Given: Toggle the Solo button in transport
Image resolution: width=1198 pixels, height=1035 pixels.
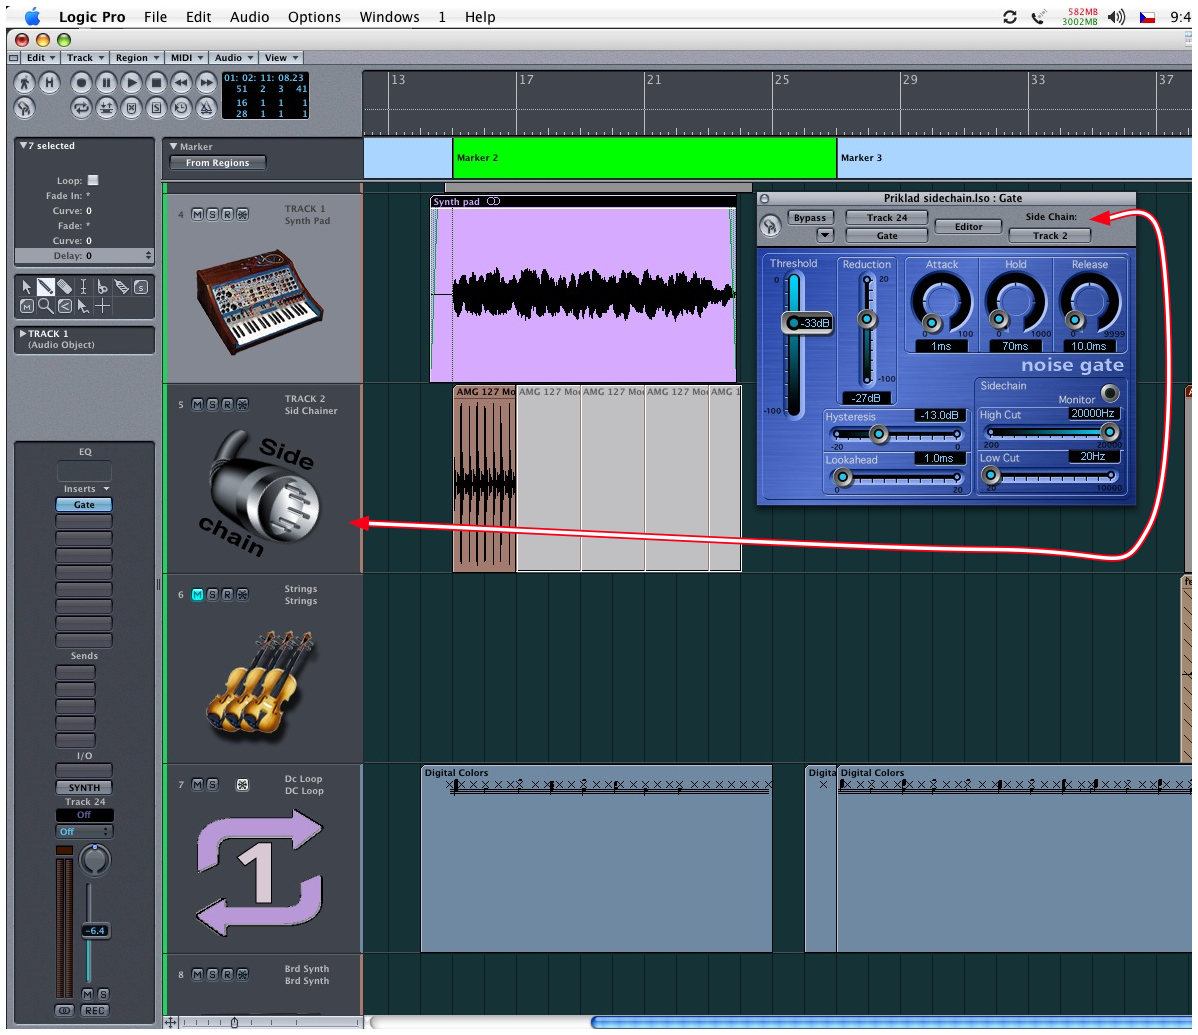Looking at the screenshot, I should 156,108.
